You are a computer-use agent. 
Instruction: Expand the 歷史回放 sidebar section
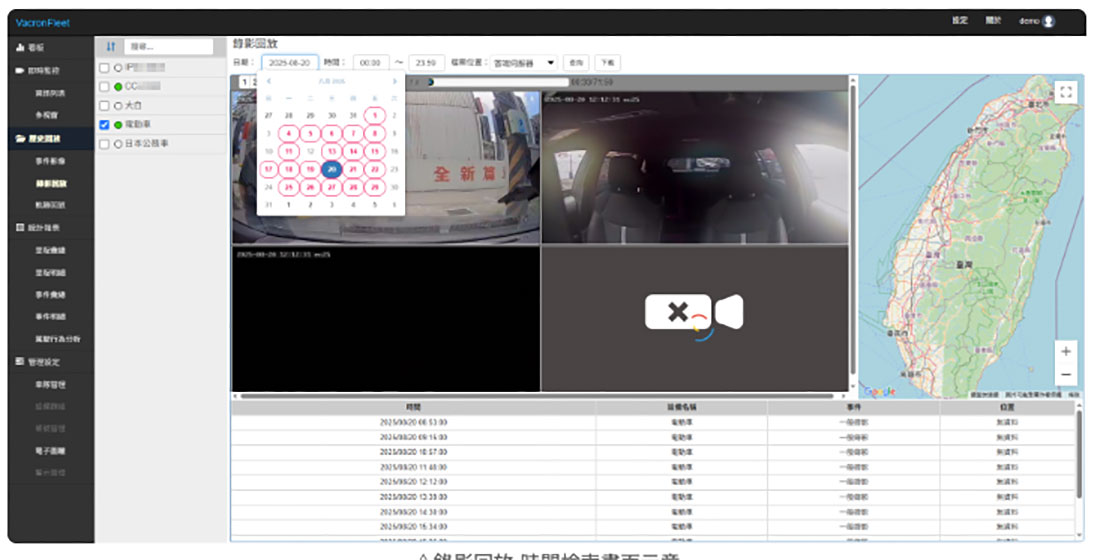click(50, 139)
